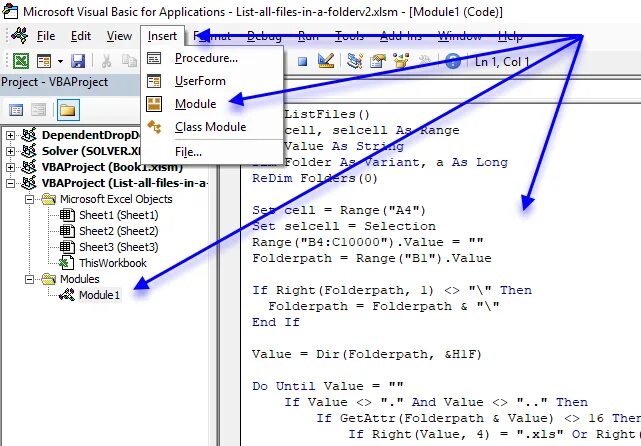Open the Run menu
This screenshot has width=641, height=446.
[x=308, y=36]
